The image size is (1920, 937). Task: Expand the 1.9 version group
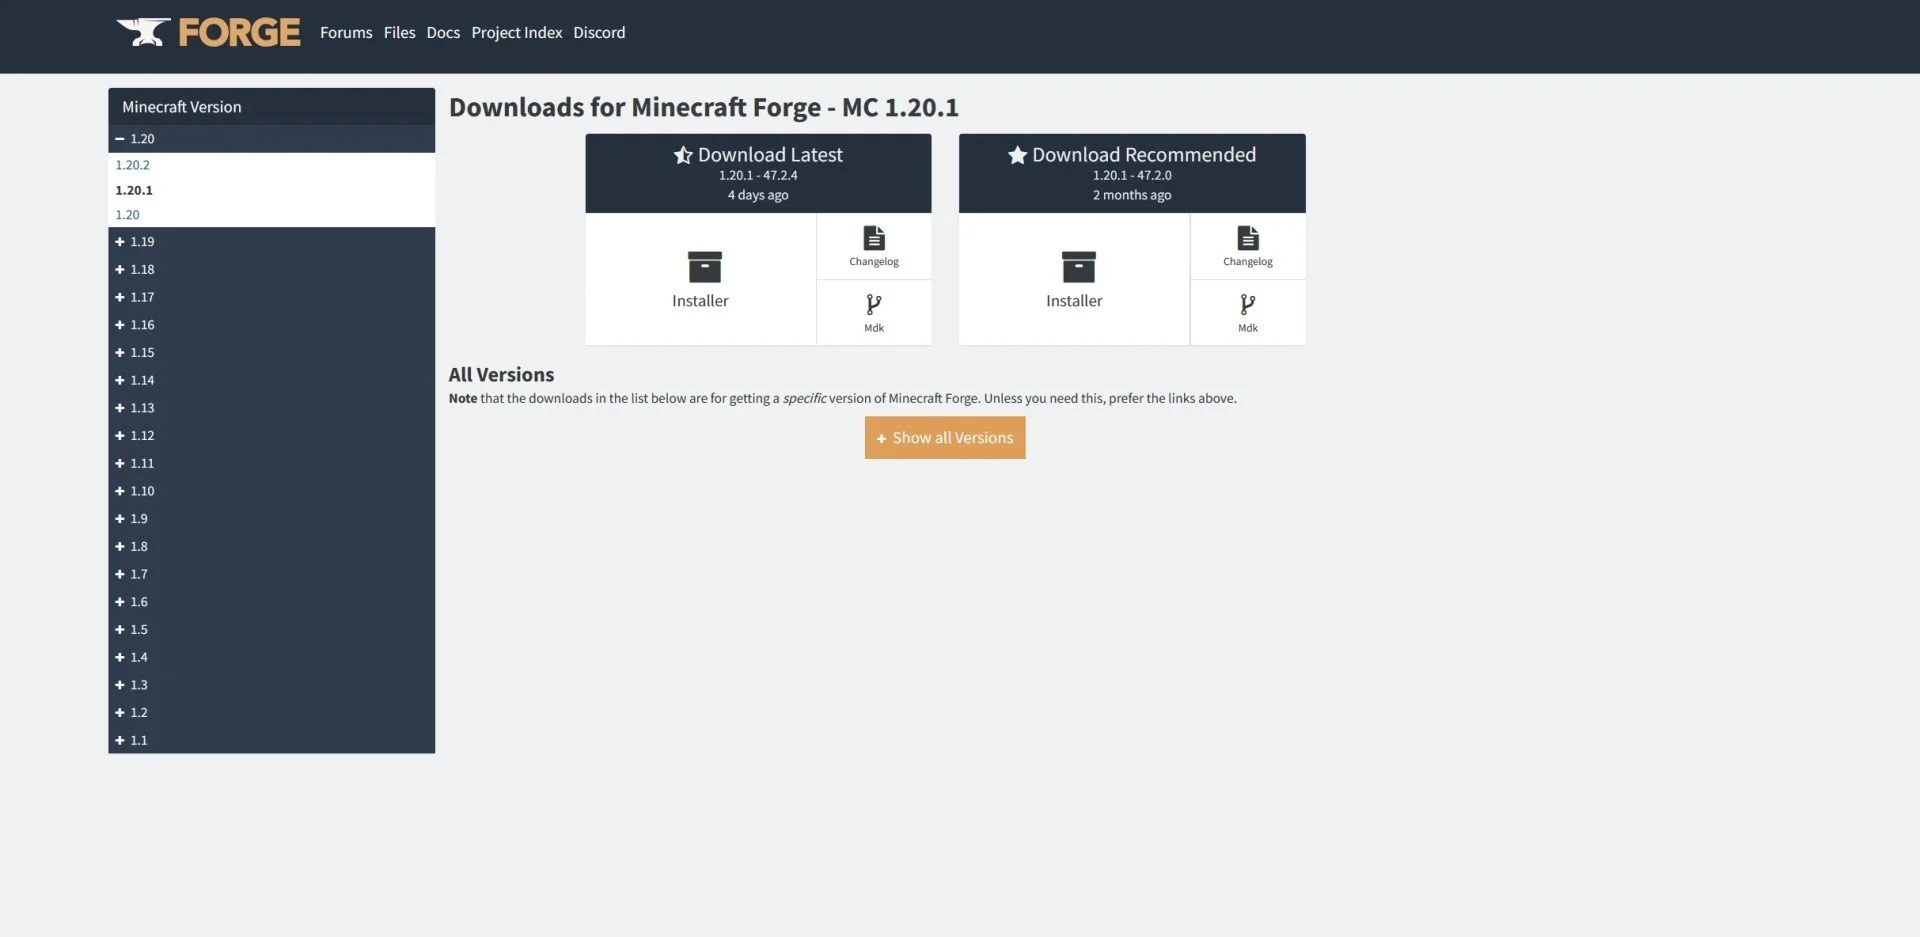[271, 519]
